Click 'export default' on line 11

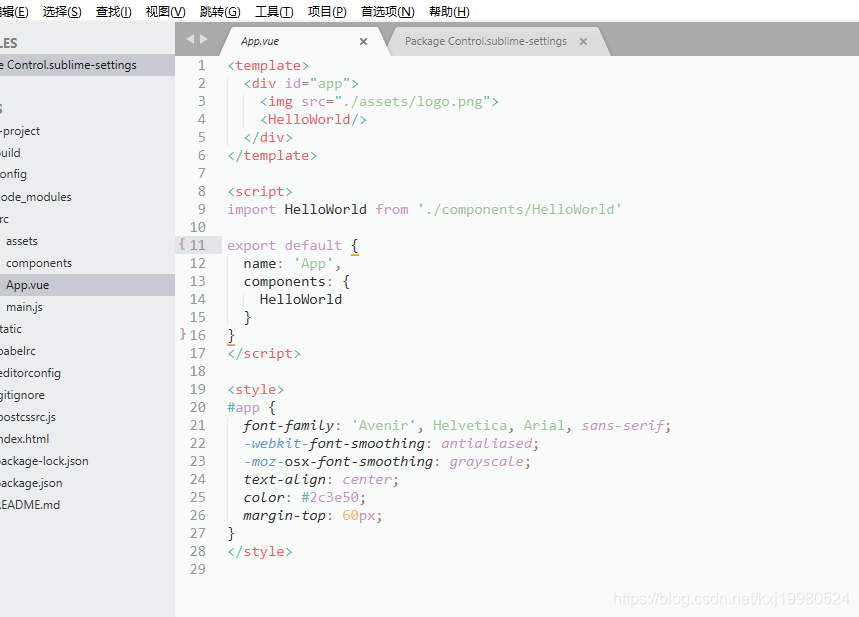point(284,245)
